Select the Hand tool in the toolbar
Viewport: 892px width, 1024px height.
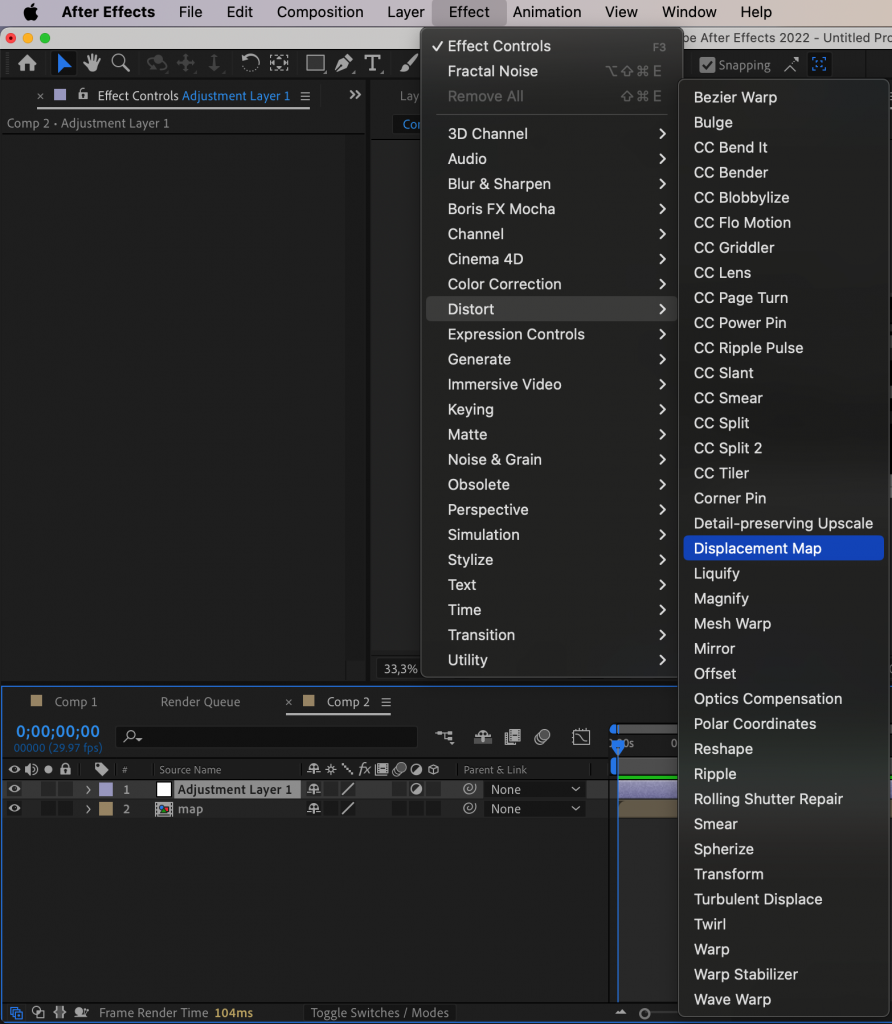91,63
